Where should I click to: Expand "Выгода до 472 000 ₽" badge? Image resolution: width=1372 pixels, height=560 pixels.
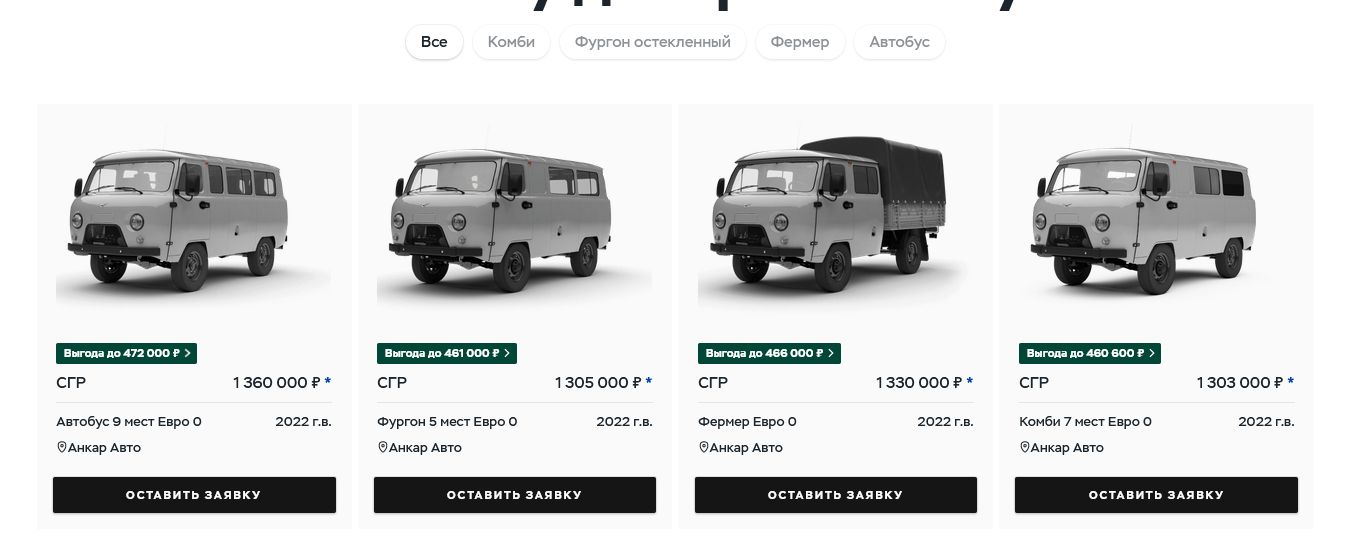coord(126,353)
